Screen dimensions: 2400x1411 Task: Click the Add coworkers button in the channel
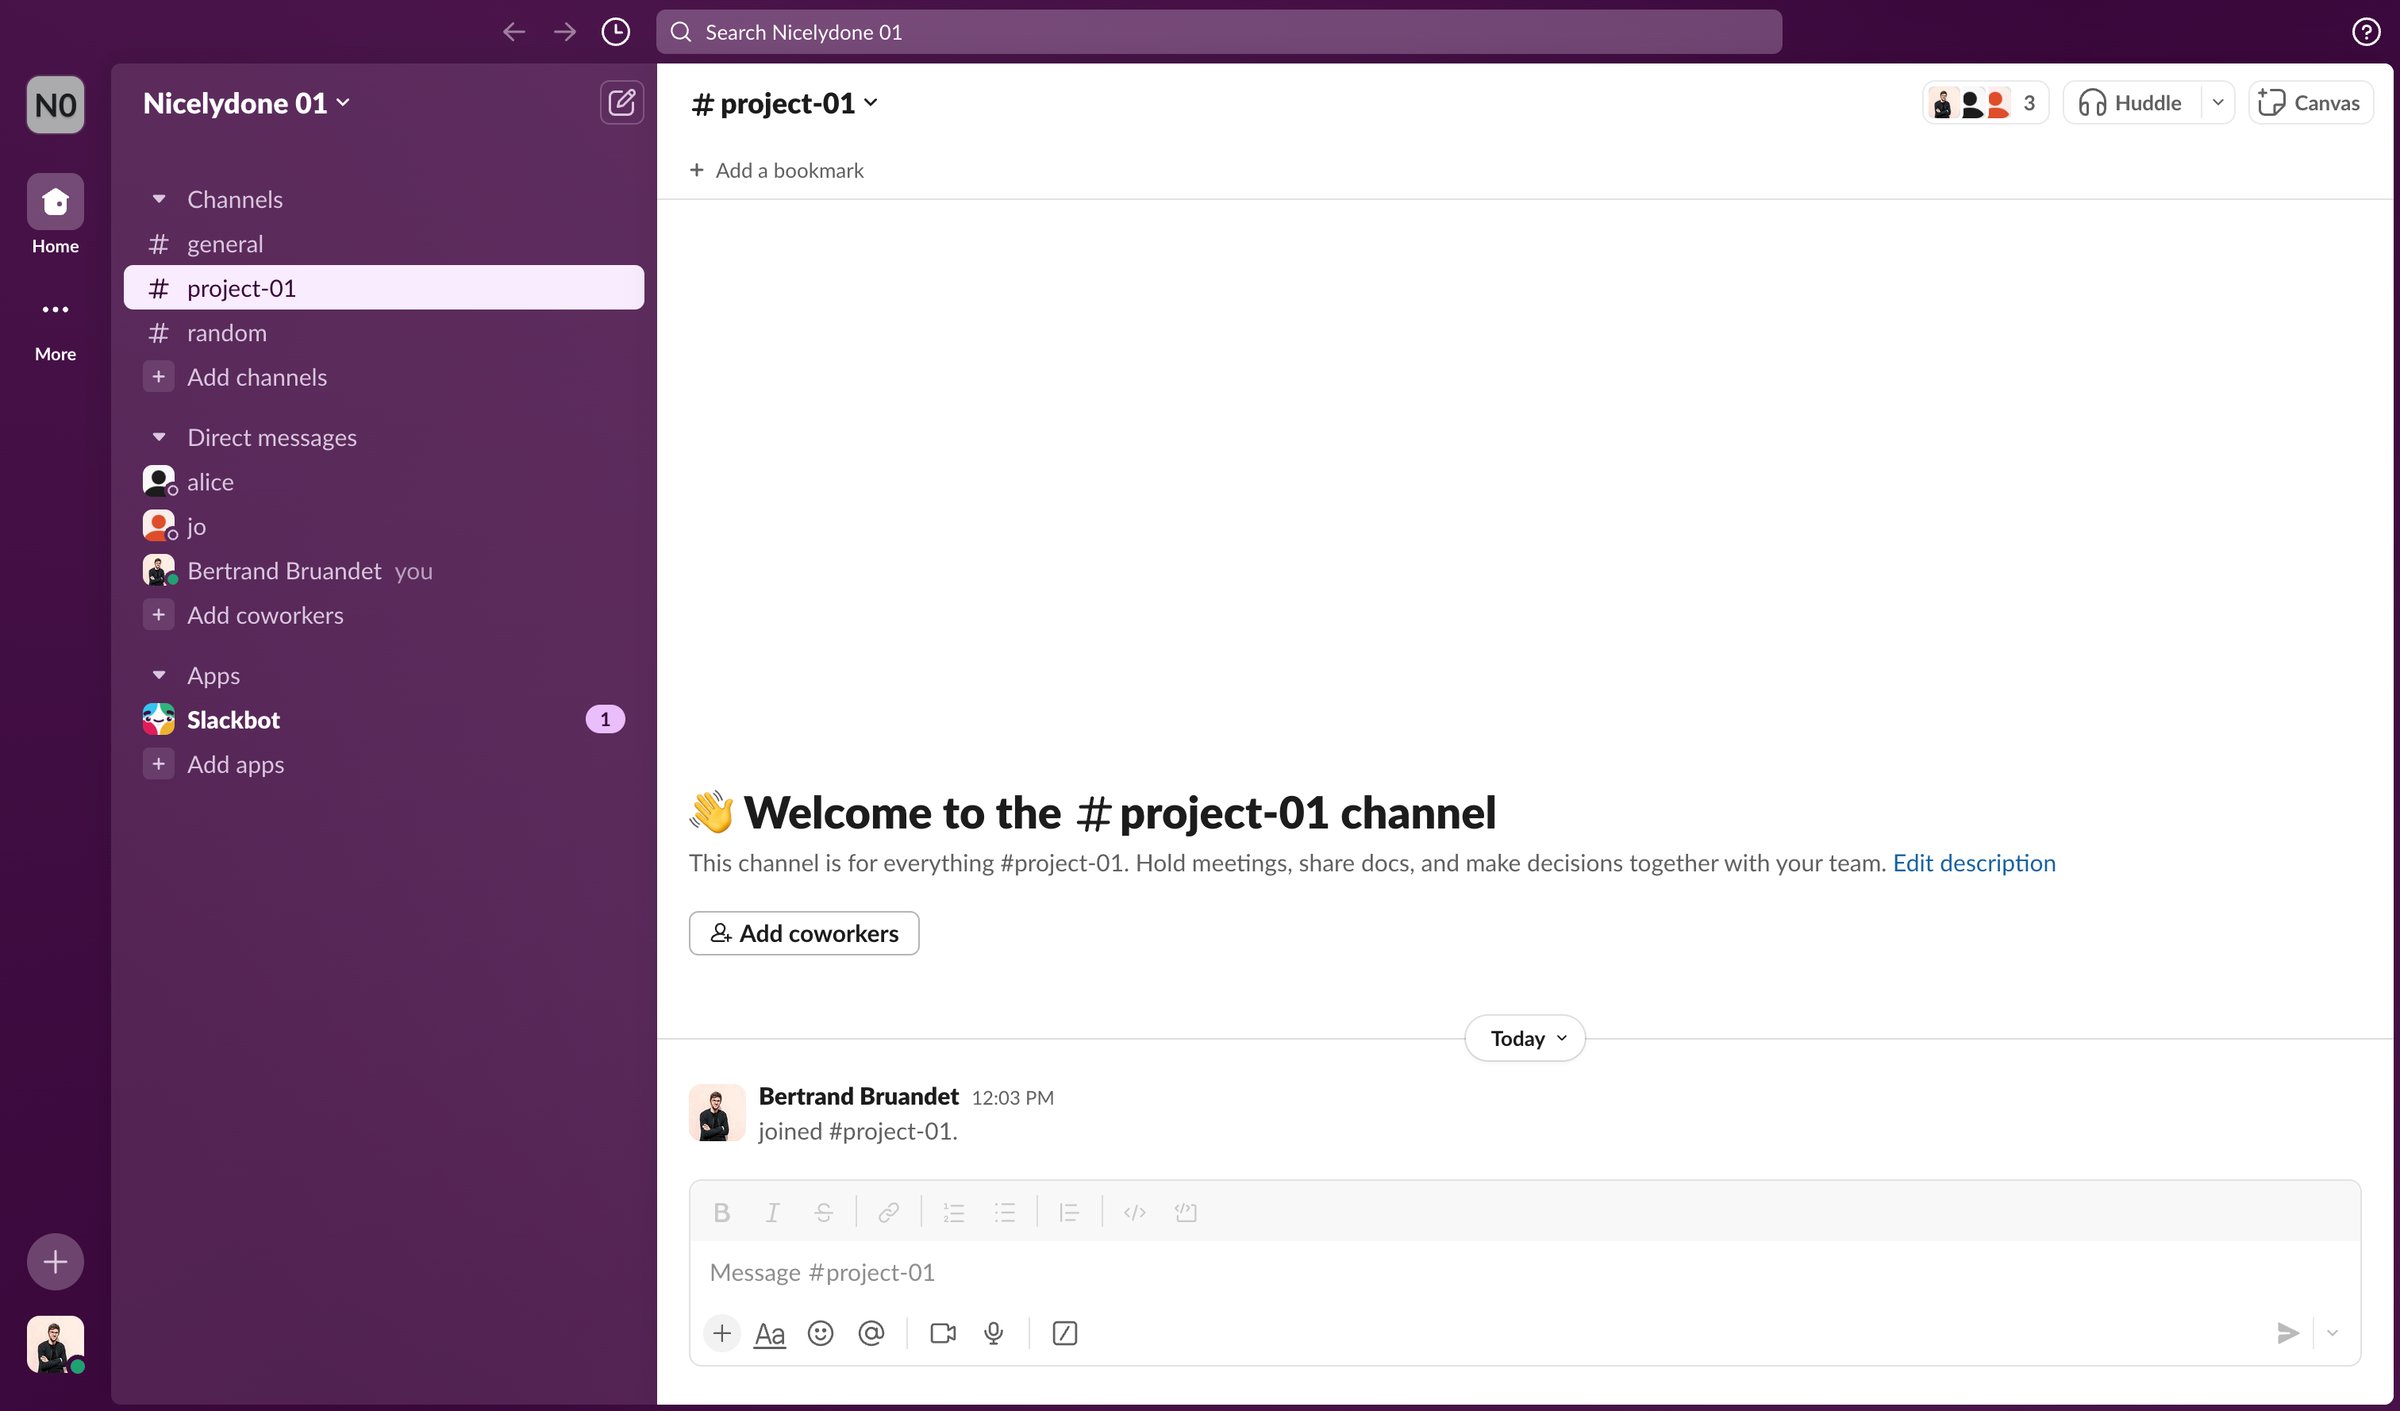[x=804, y=933]
